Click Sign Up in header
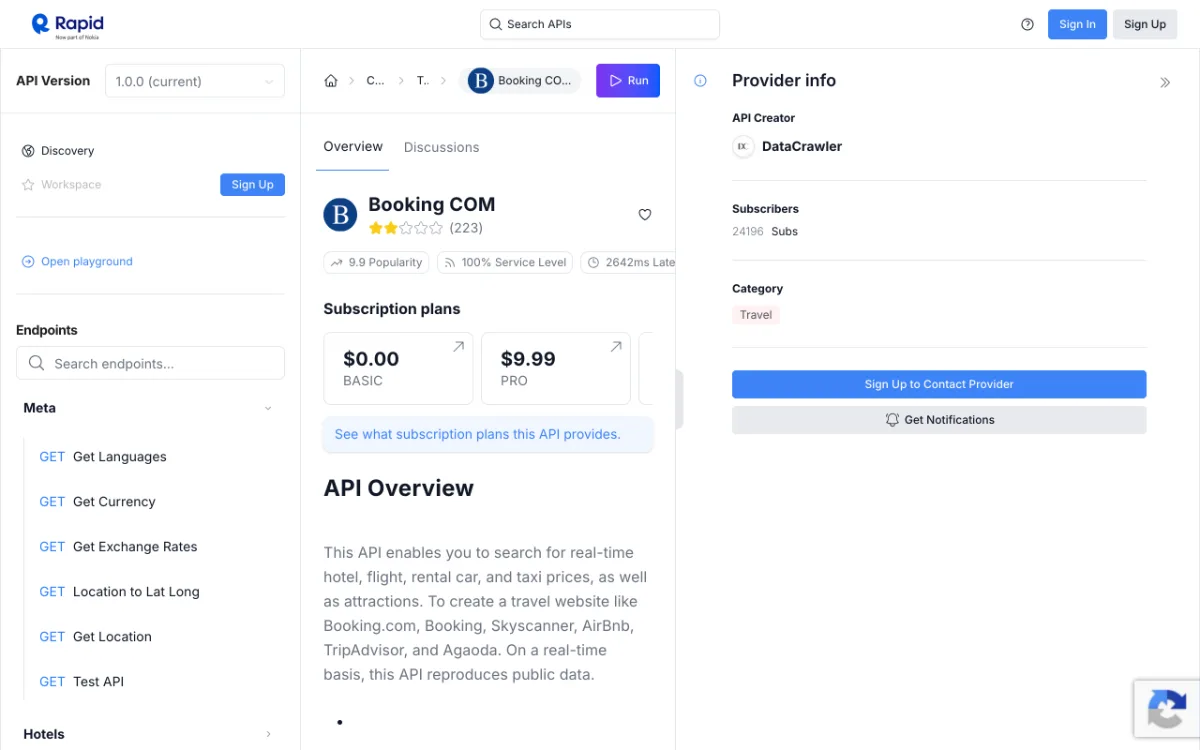Image resolution: width=1200 pixels, height=750 pixels. pyautogui.click(x=1145, y=24)
